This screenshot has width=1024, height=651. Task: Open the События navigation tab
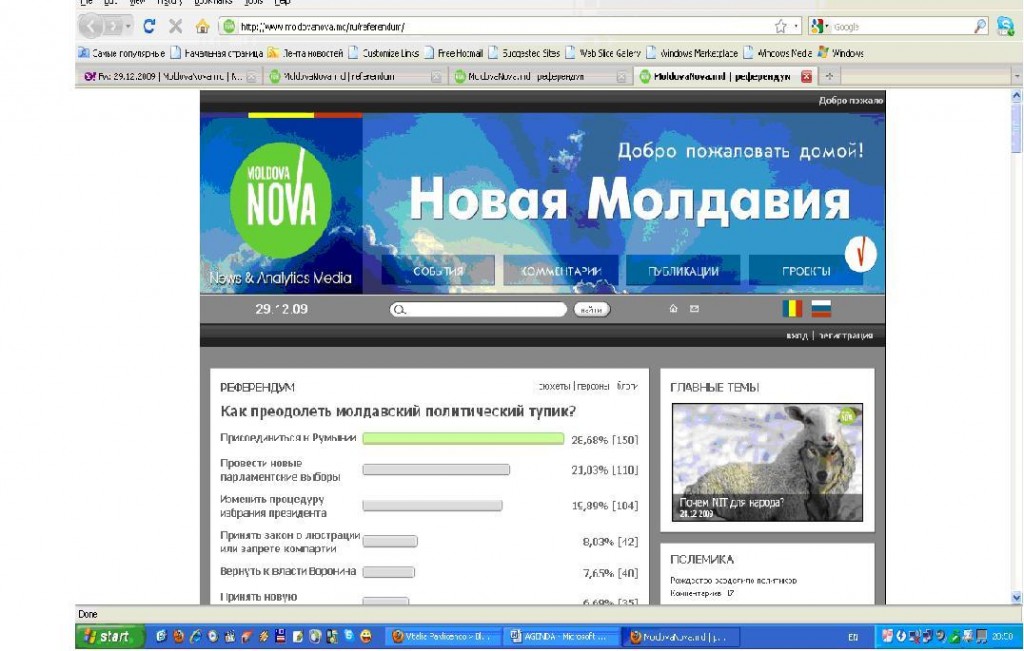(438, 271)
